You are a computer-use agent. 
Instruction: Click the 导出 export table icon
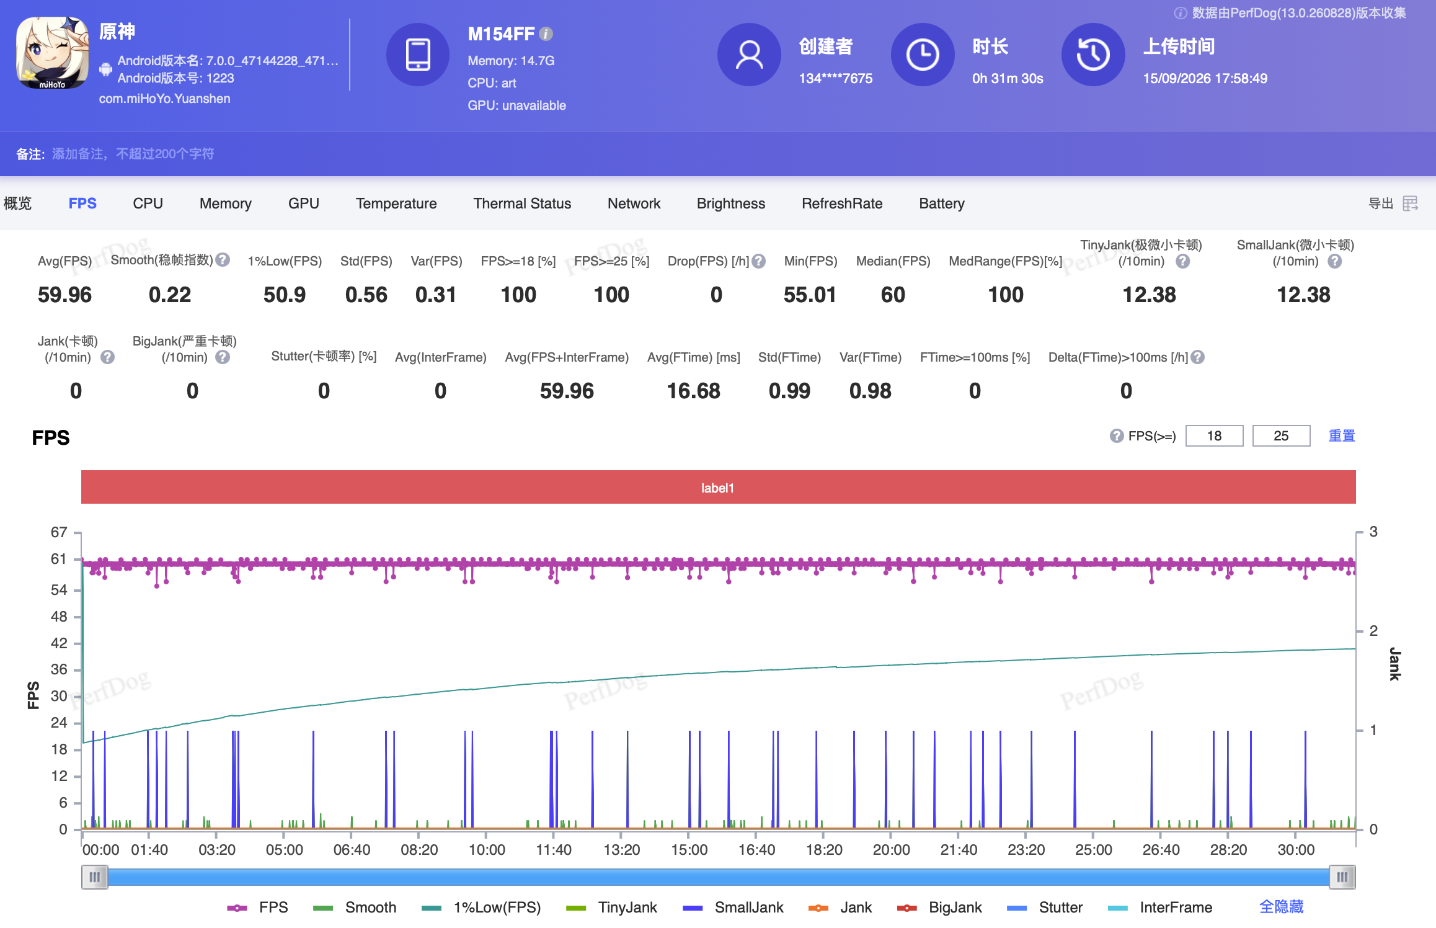tap(1410, 203)
